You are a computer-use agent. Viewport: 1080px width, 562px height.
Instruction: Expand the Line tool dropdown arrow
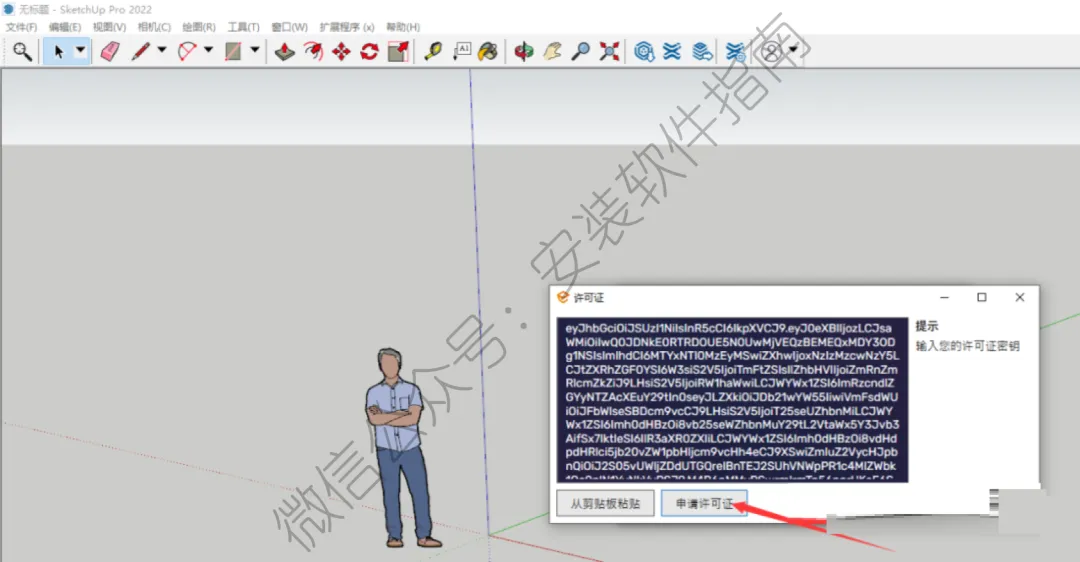[162, 50]
